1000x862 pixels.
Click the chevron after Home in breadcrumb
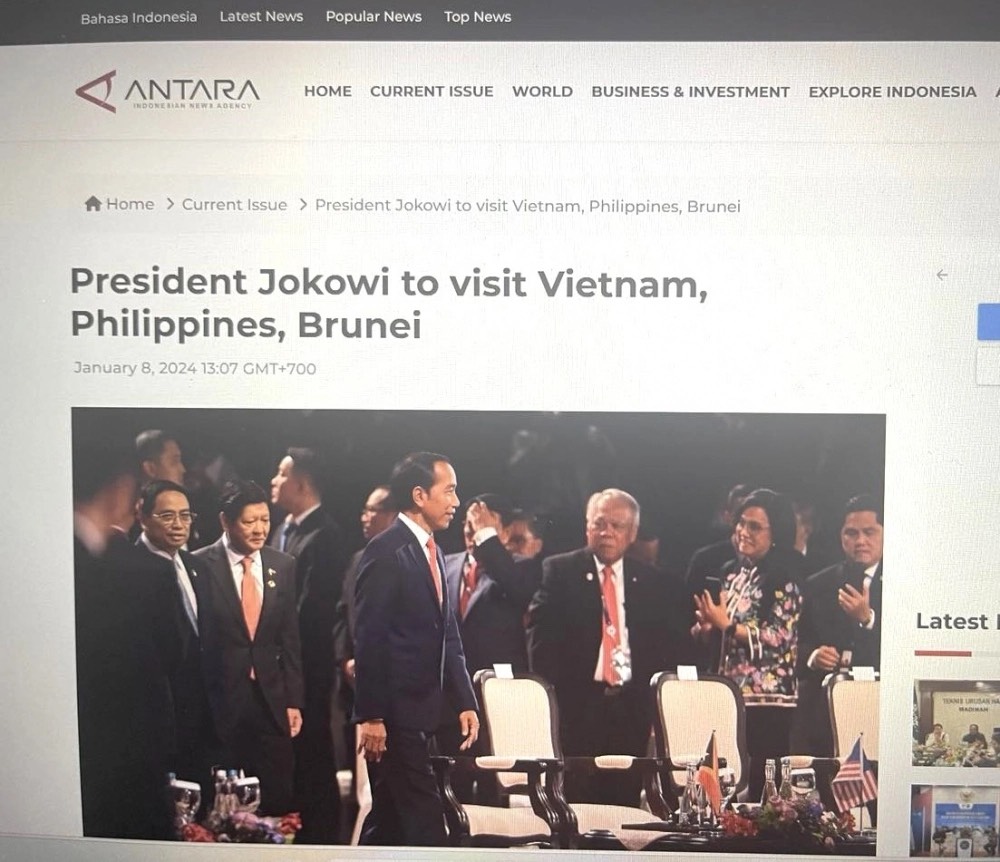coord(170,204)
